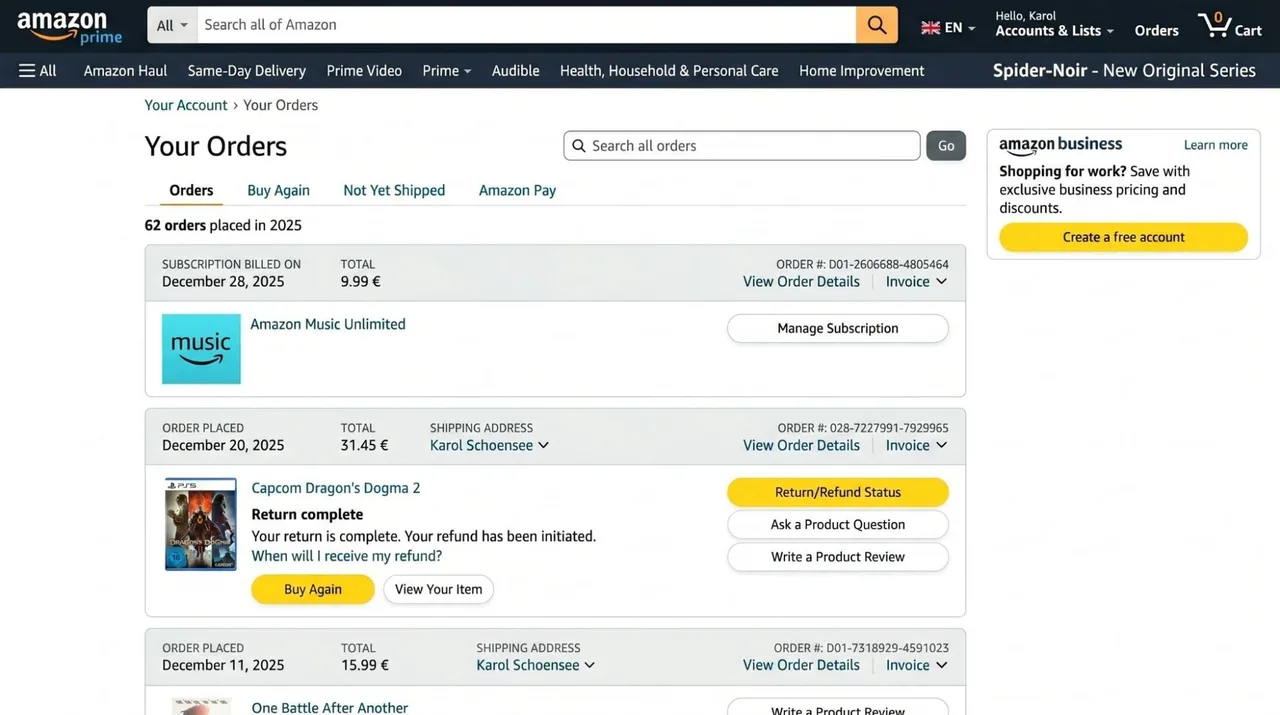Select the Orders tab

[191, 191]
